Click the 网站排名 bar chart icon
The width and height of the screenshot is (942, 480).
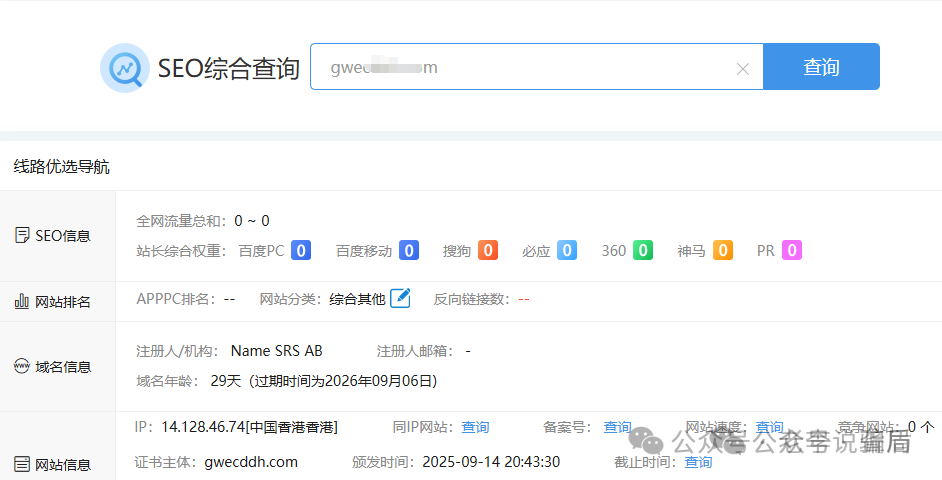point(22,301)
